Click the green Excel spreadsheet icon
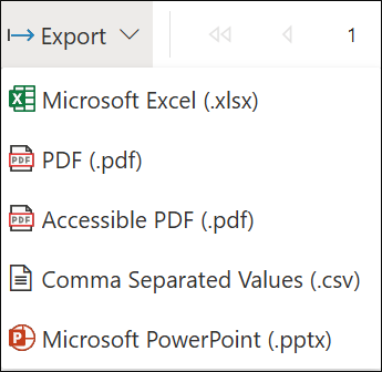Image resolution: width=382 pixels, height=372 pixels. tap(22, 98)
